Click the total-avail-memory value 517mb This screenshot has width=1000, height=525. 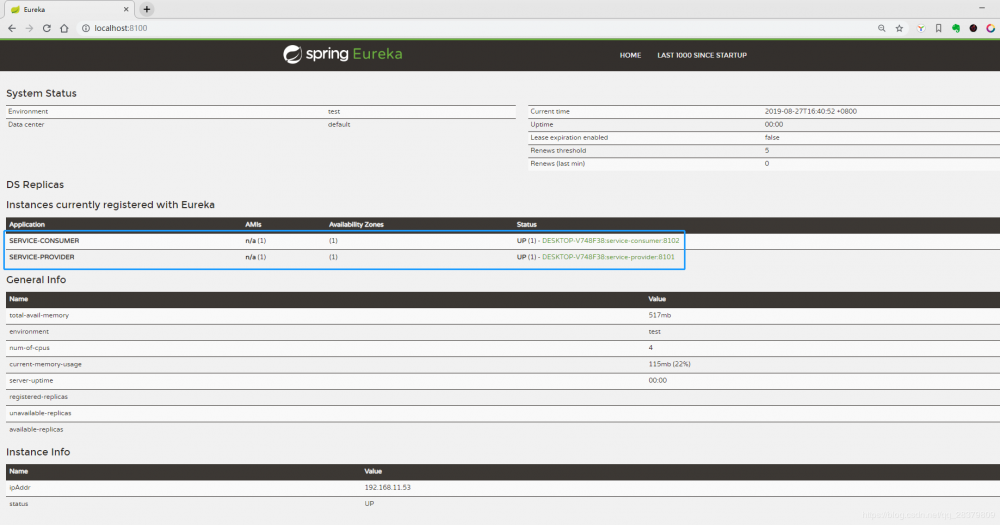click(659, 315)
